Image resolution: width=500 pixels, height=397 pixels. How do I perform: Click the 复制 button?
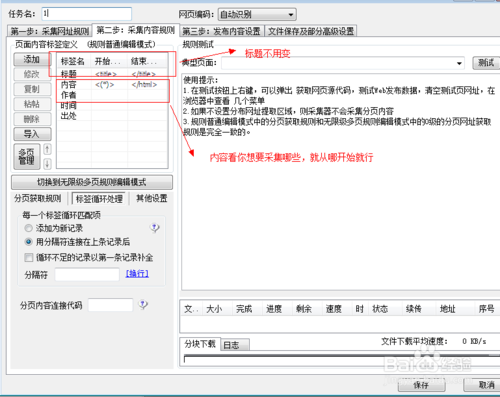32,89
